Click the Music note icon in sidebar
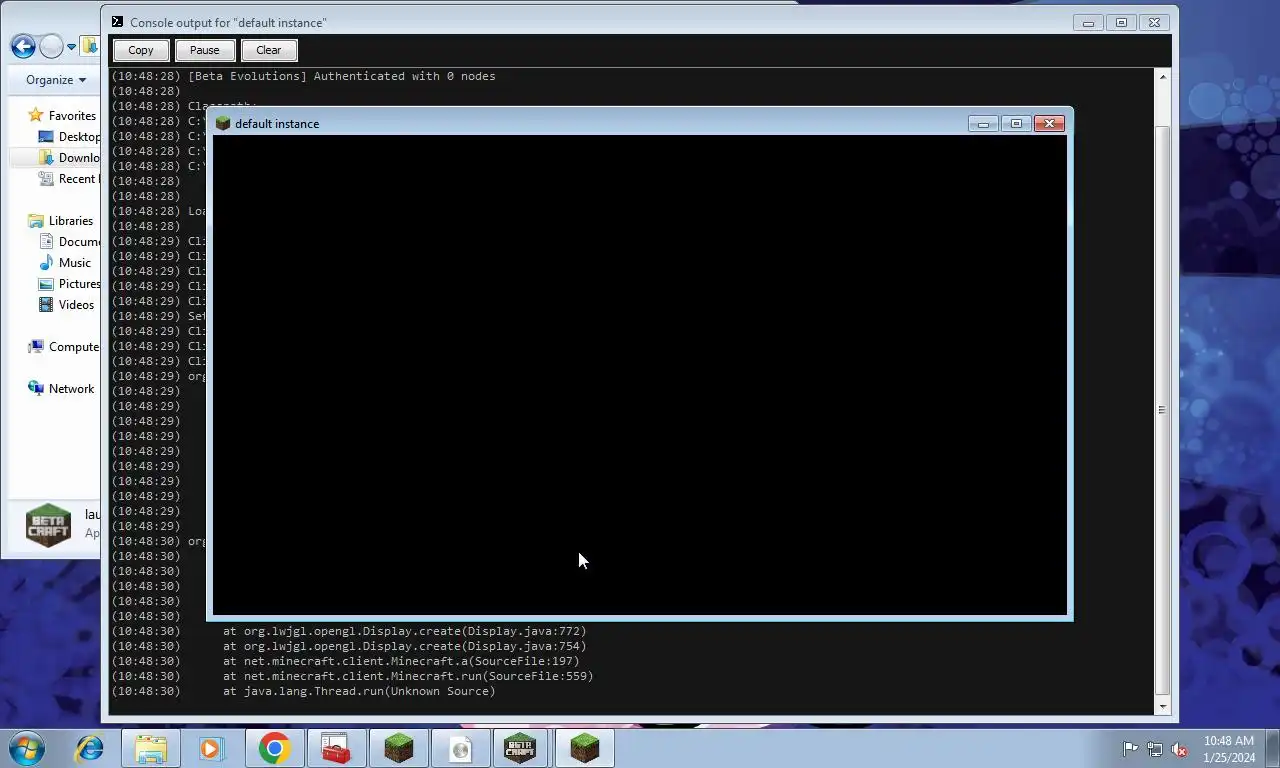The width and height of the screenshot is (1280, 768). pos(46,263)
